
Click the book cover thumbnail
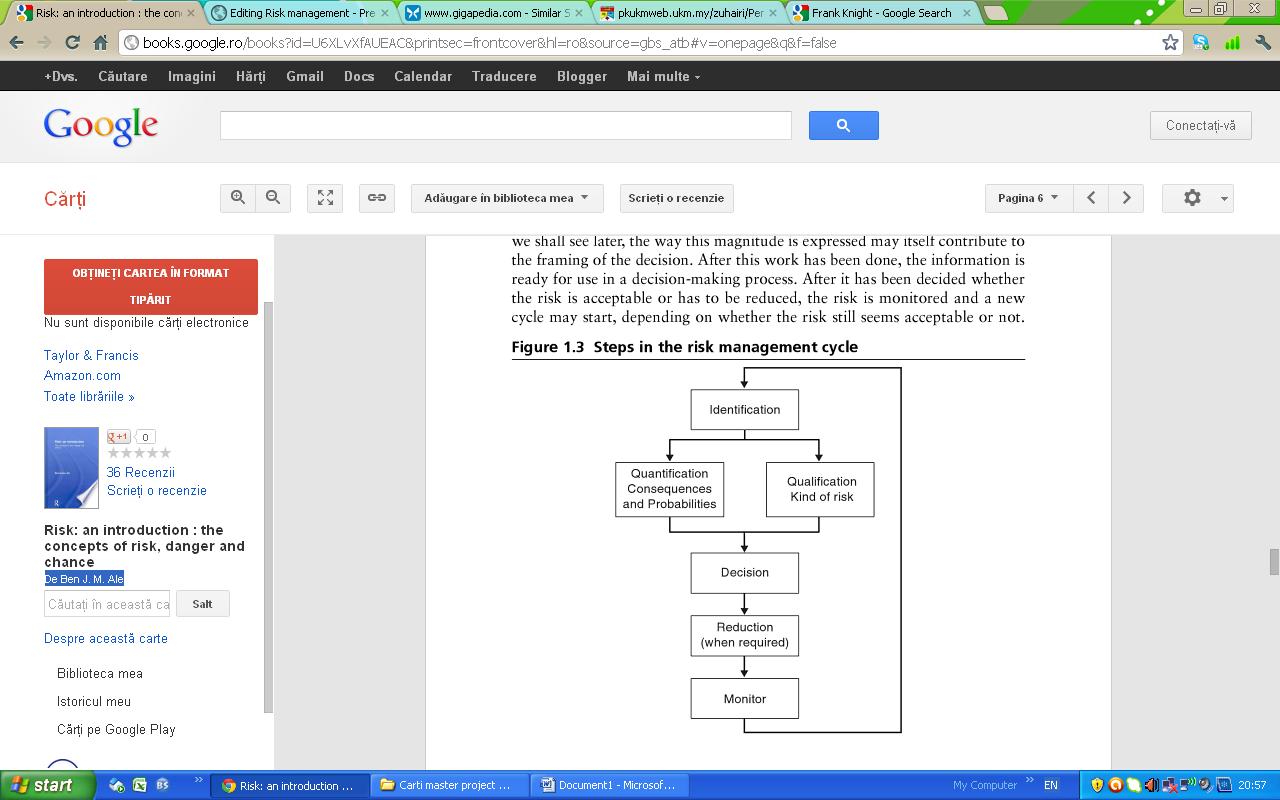click(71, 468)
